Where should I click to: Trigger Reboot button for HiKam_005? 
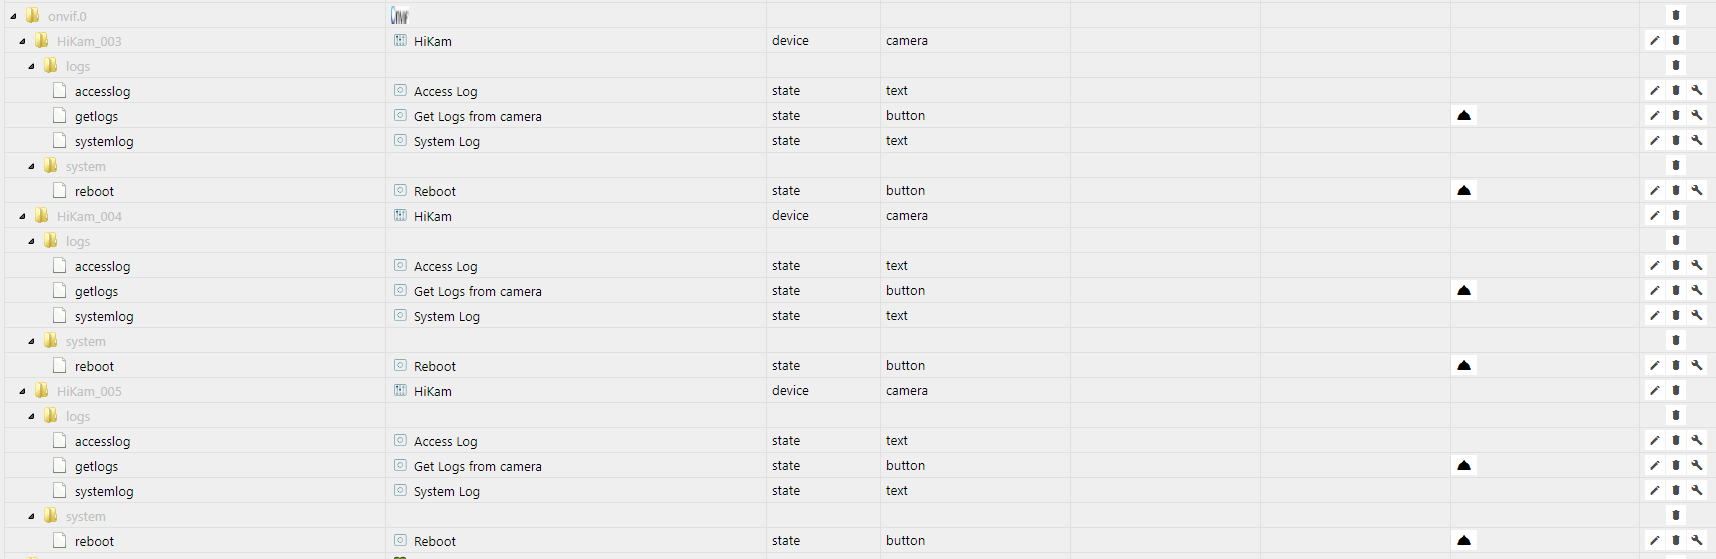point(1464,540)
